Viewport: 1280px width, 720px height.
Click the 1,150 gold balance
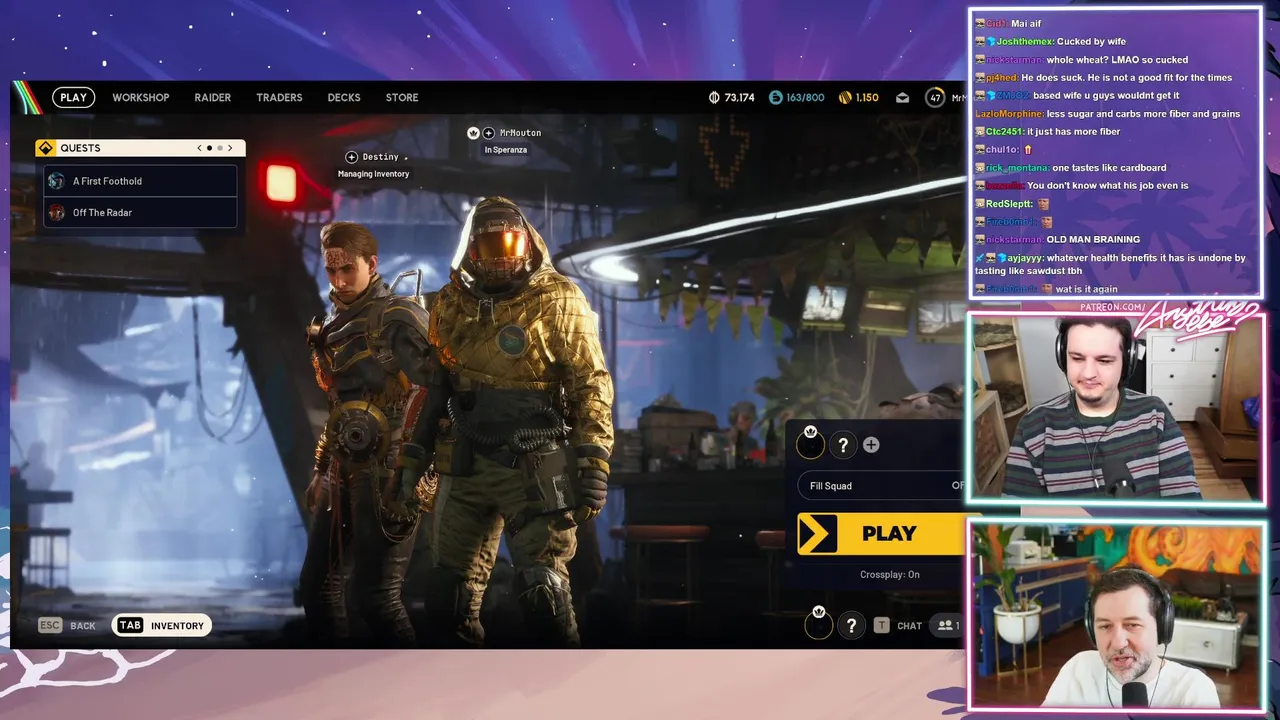[866, 97]
